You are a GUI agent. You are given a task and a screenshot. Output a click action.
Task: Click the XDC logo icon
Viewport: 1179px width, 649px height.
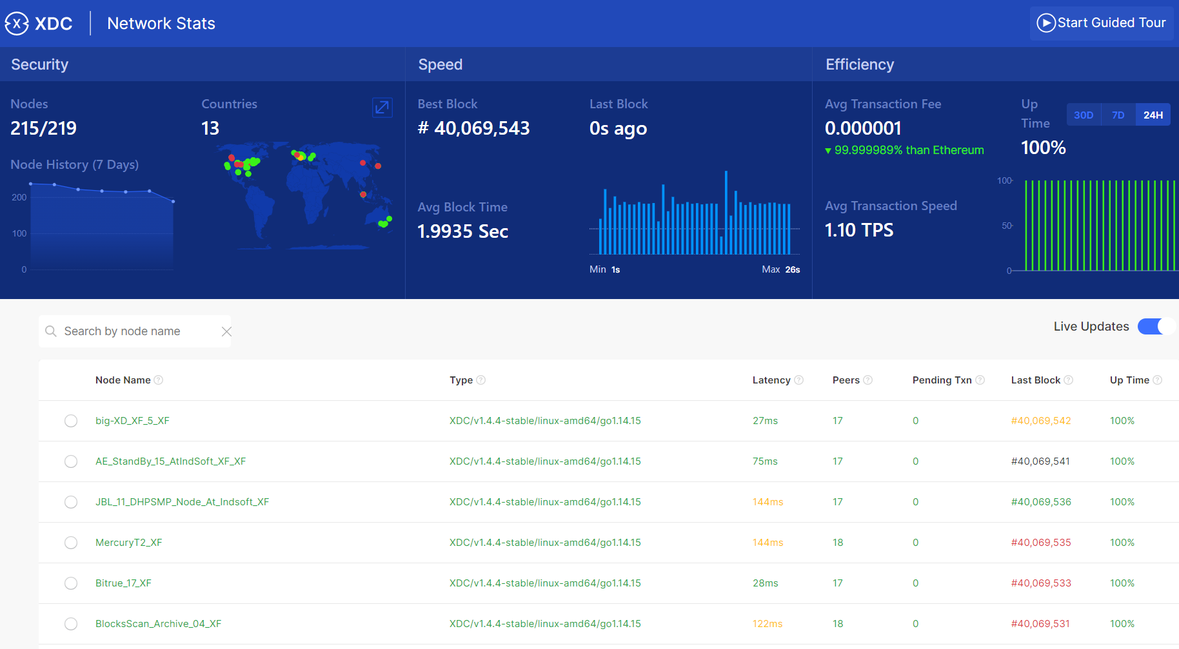coord(17,23)
